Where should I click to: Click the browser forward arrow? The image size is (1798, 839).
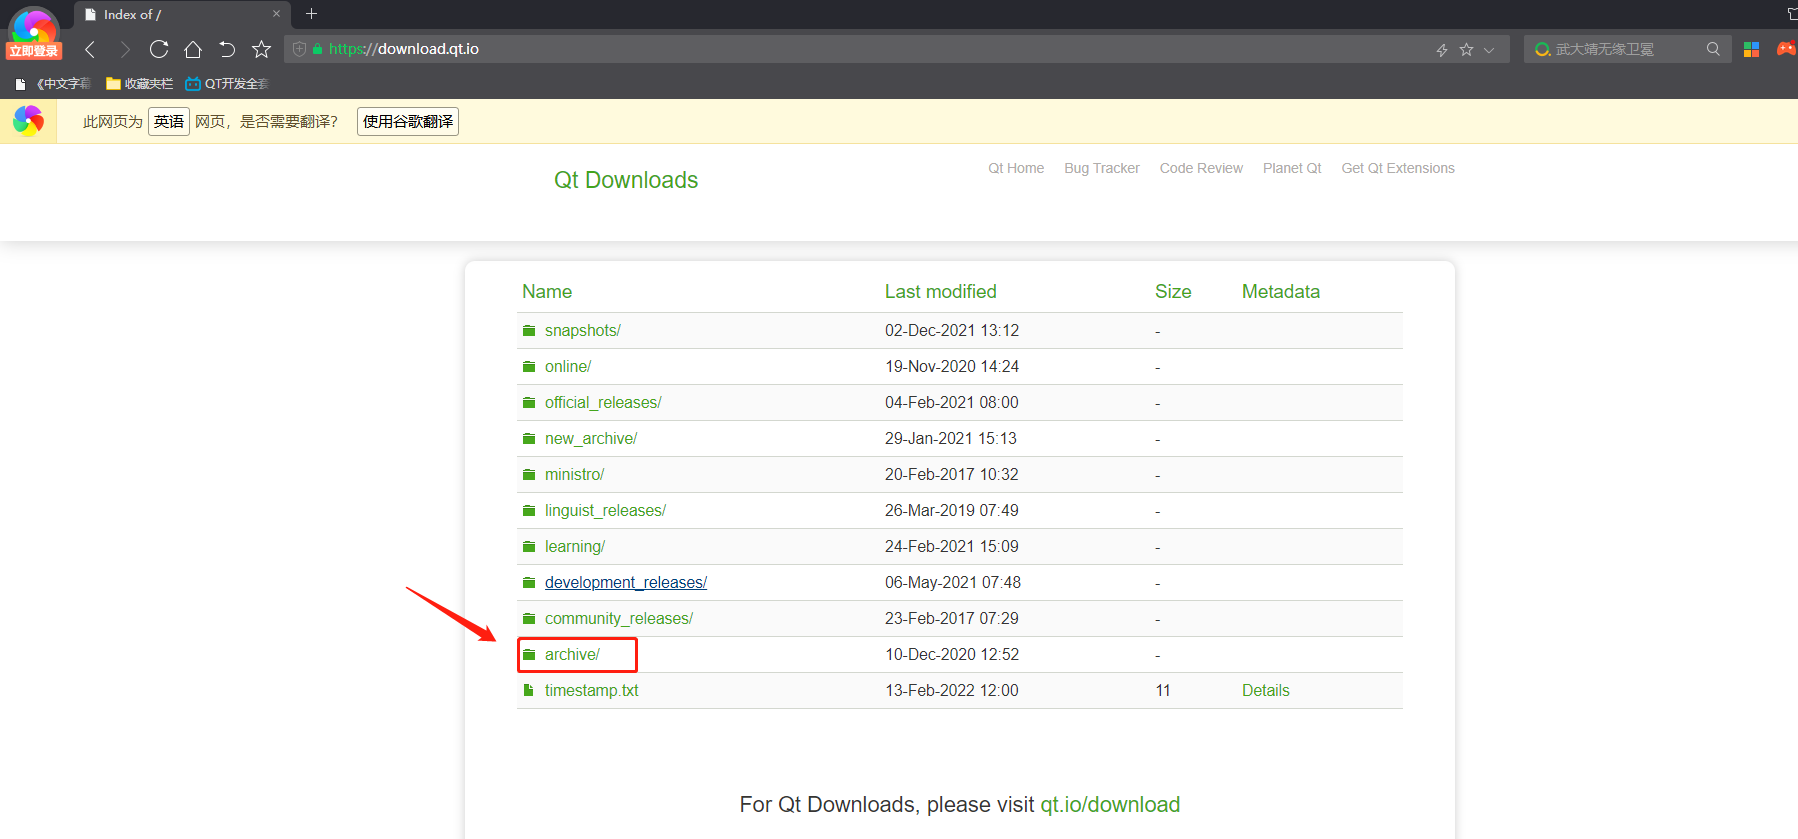click(125, 49)
